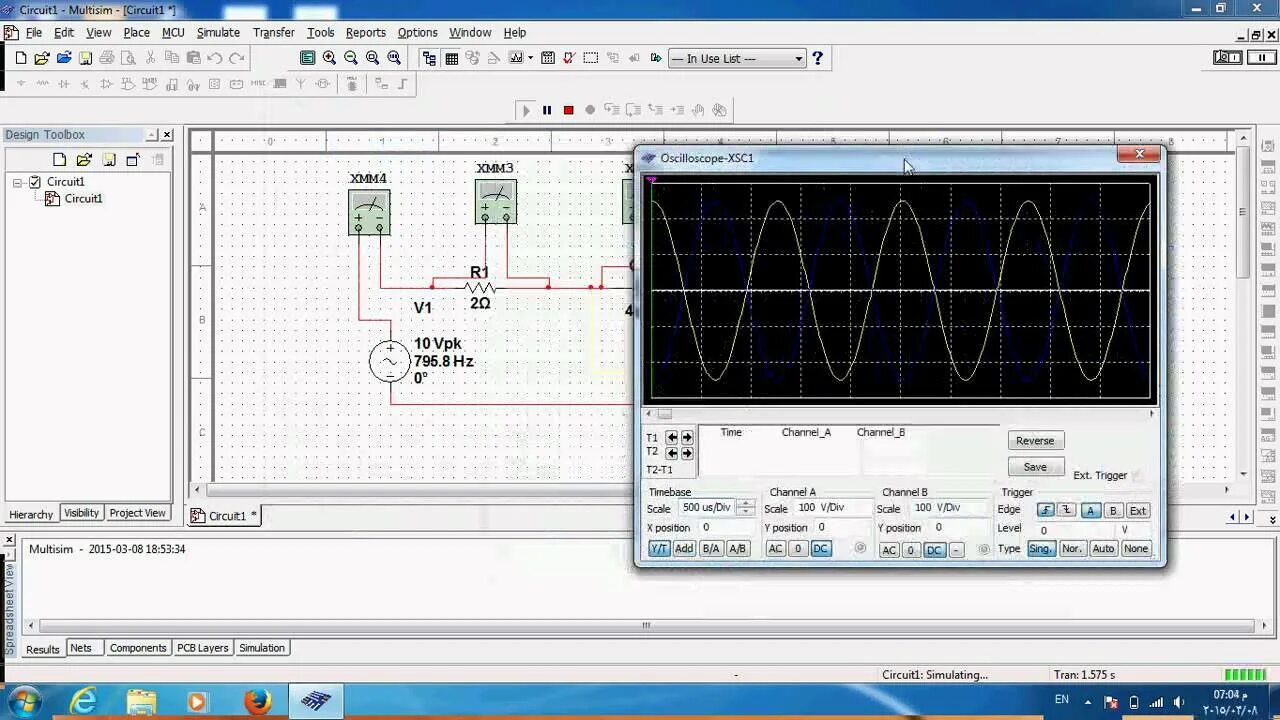Switch to the Nets tab
The width and height of the screenshot is (1280, 720).
click(x=81, y=648)
